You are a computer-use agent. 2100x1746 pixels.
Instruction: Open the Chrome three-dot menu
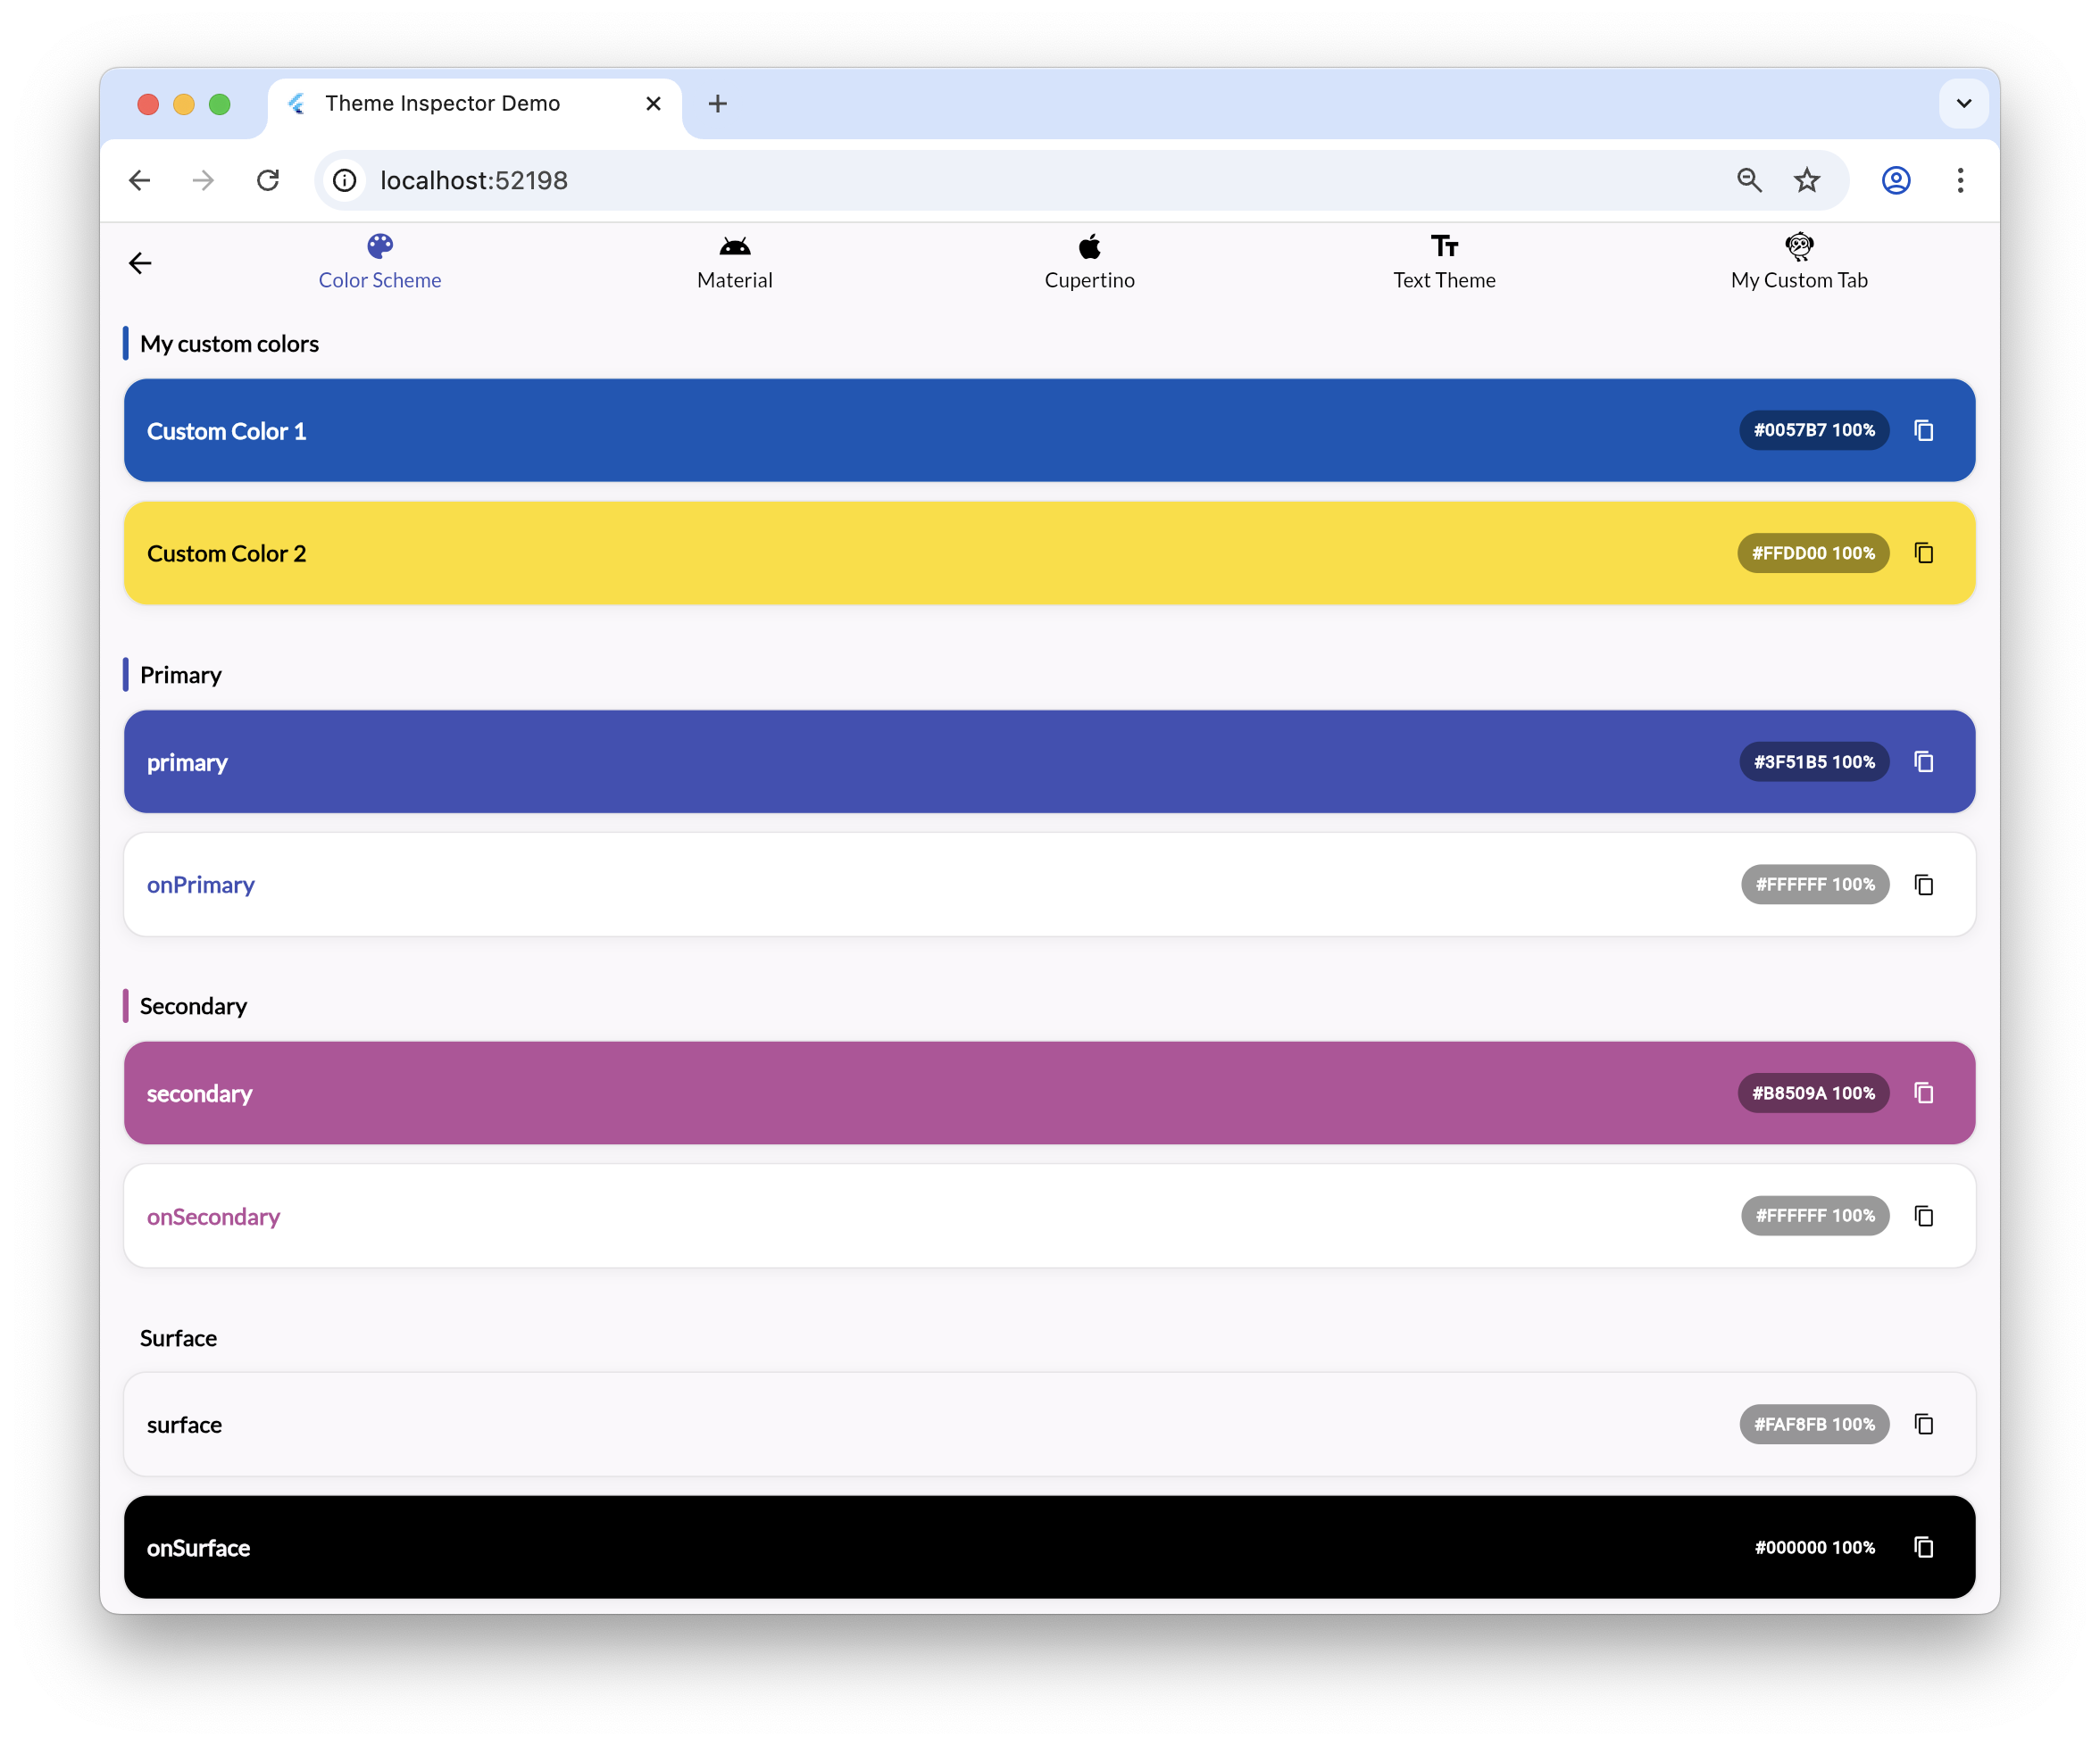[x=1960, y=180]
